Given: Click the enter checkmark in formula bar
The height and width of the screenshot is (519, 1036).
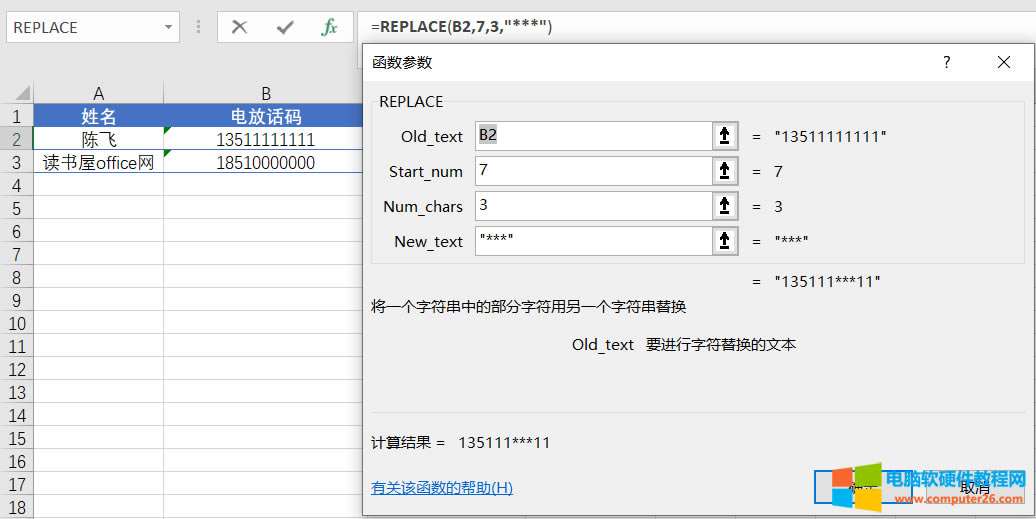Looking at the screenshot, I should 285,27.
